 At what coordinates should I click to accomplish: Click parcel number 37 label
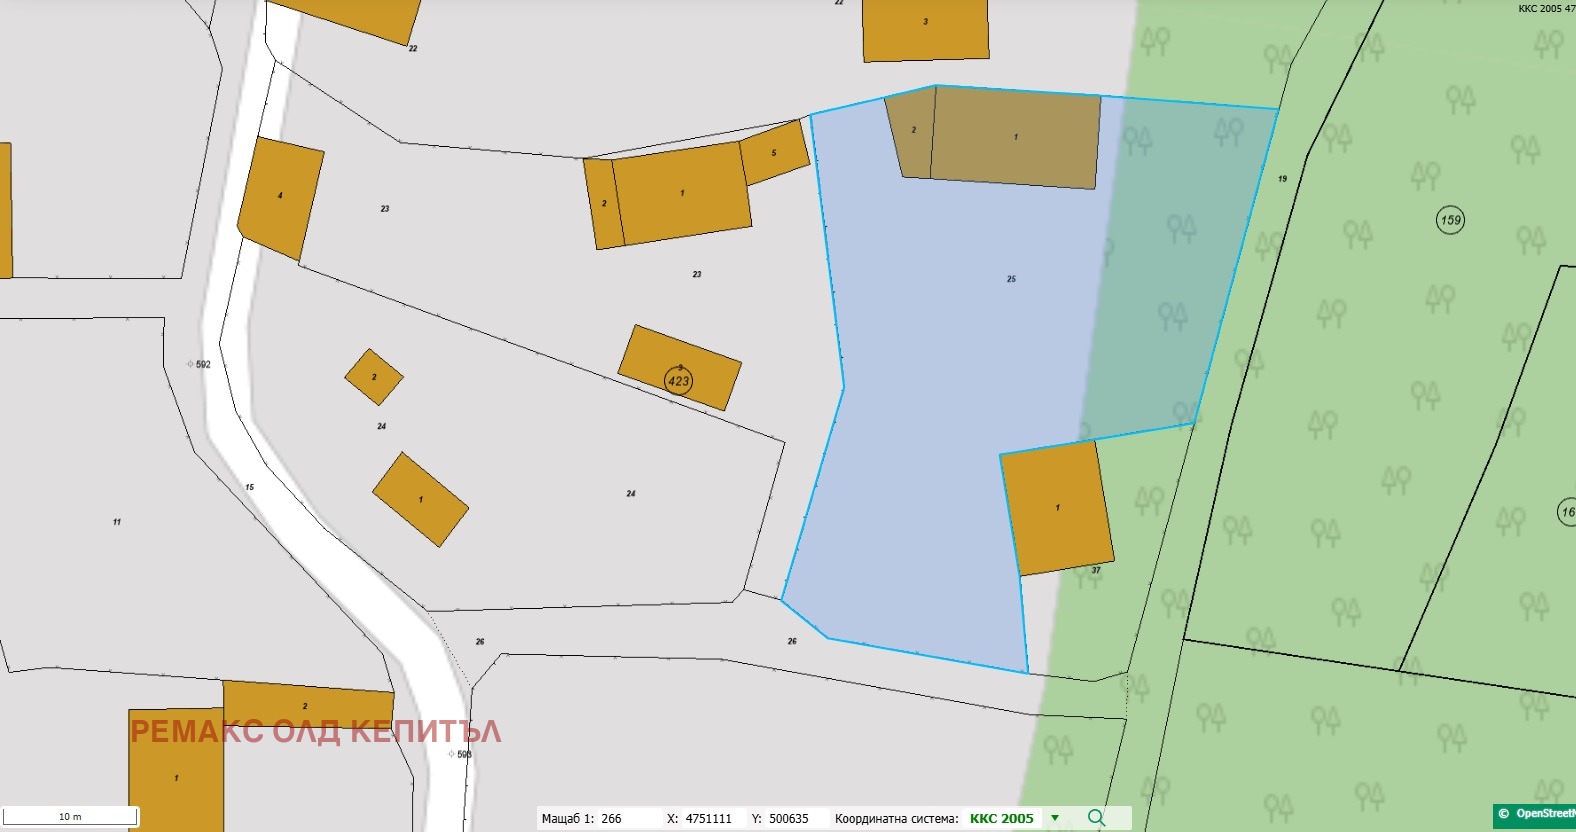1096,570
